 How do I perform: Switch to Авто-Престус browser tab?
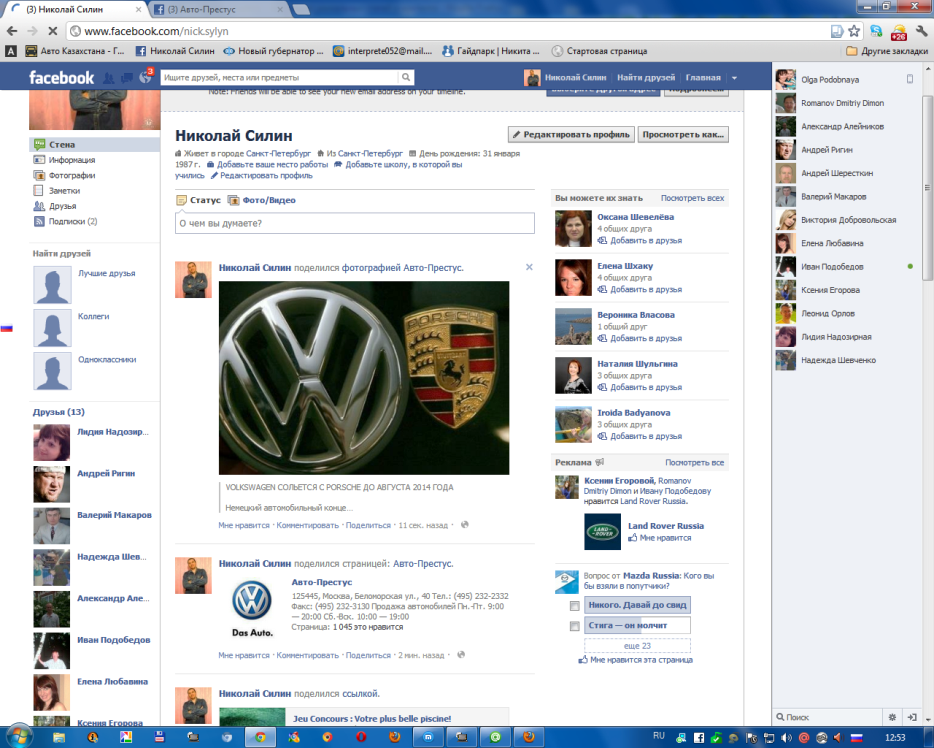tap(217, 10)
